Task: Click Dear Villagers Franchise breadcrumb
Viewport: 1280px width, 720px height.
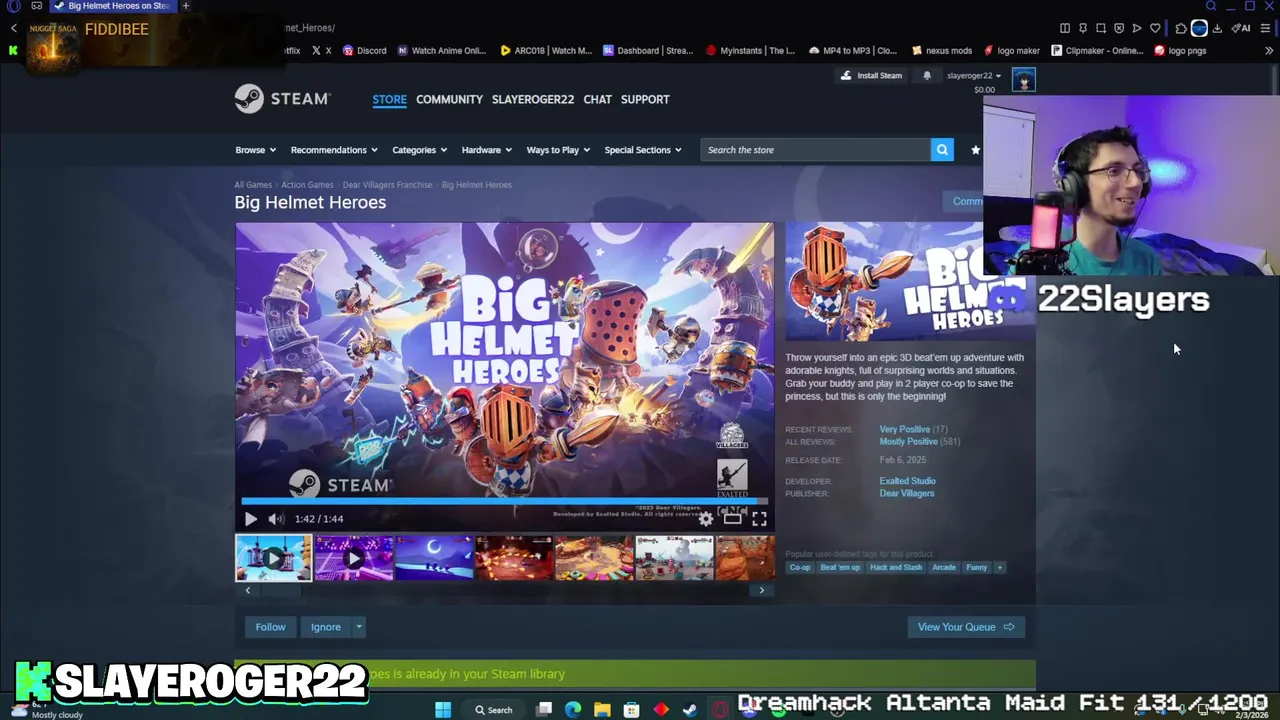Action: pos(387,185)
